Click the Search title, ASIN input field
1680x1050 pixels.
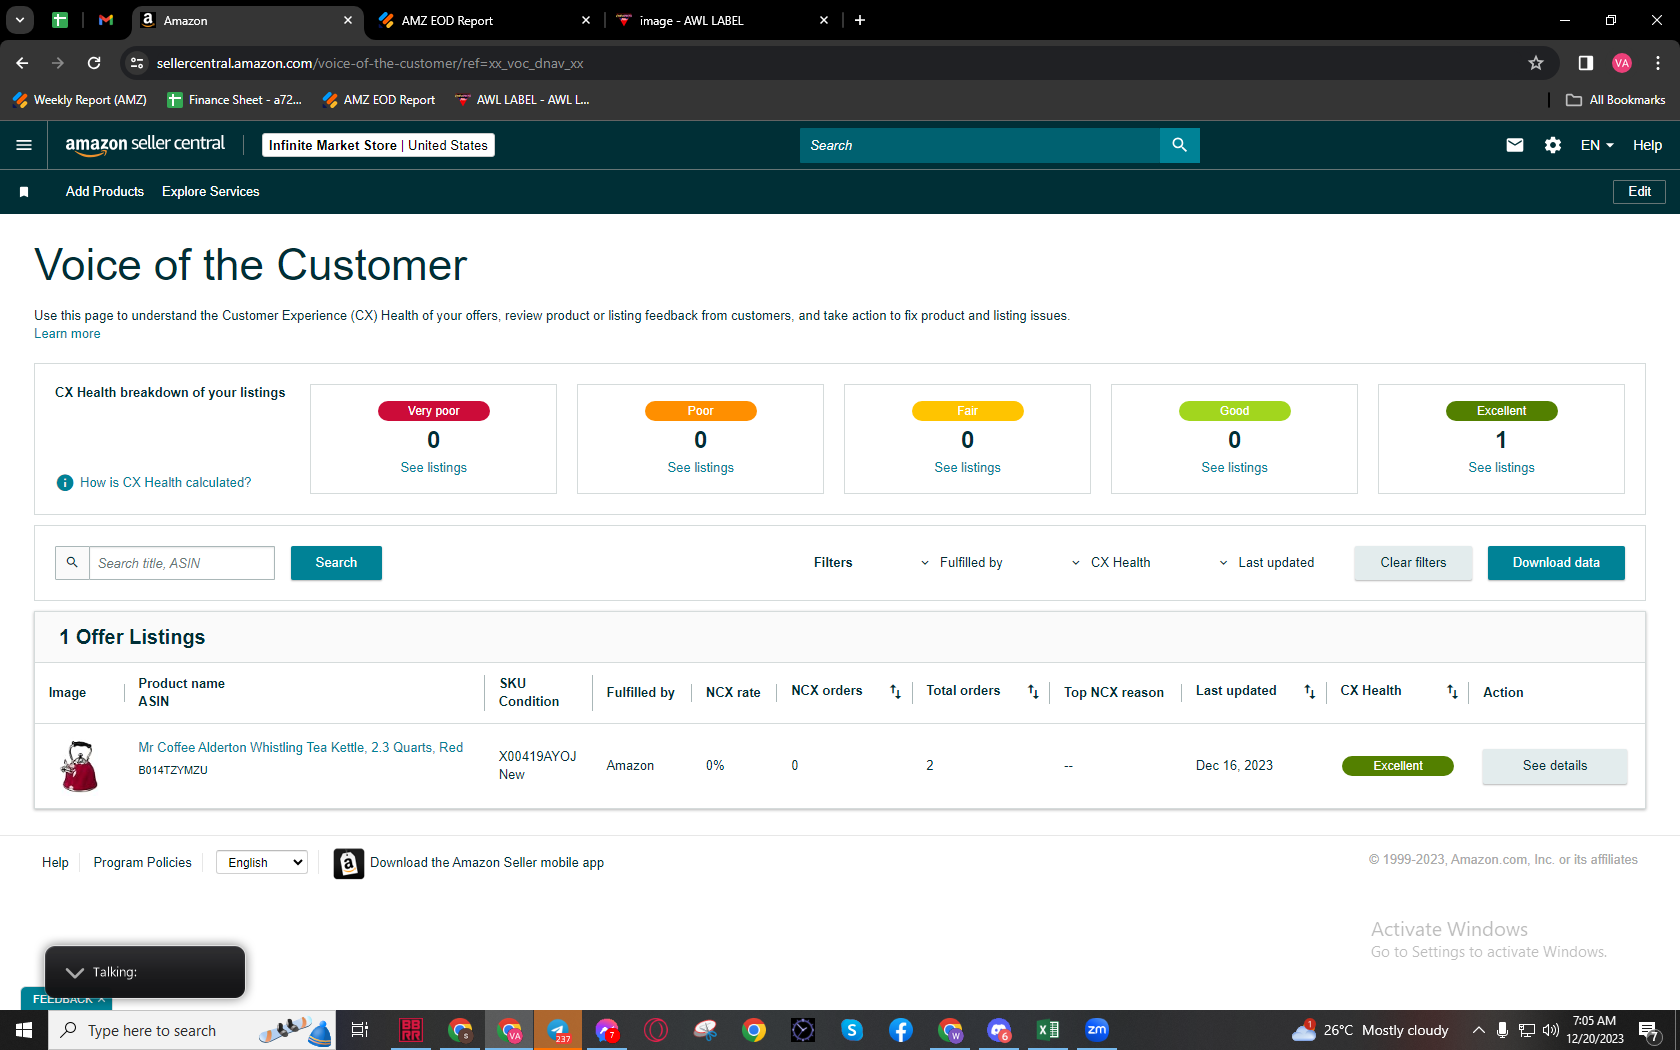coord(182,563)
